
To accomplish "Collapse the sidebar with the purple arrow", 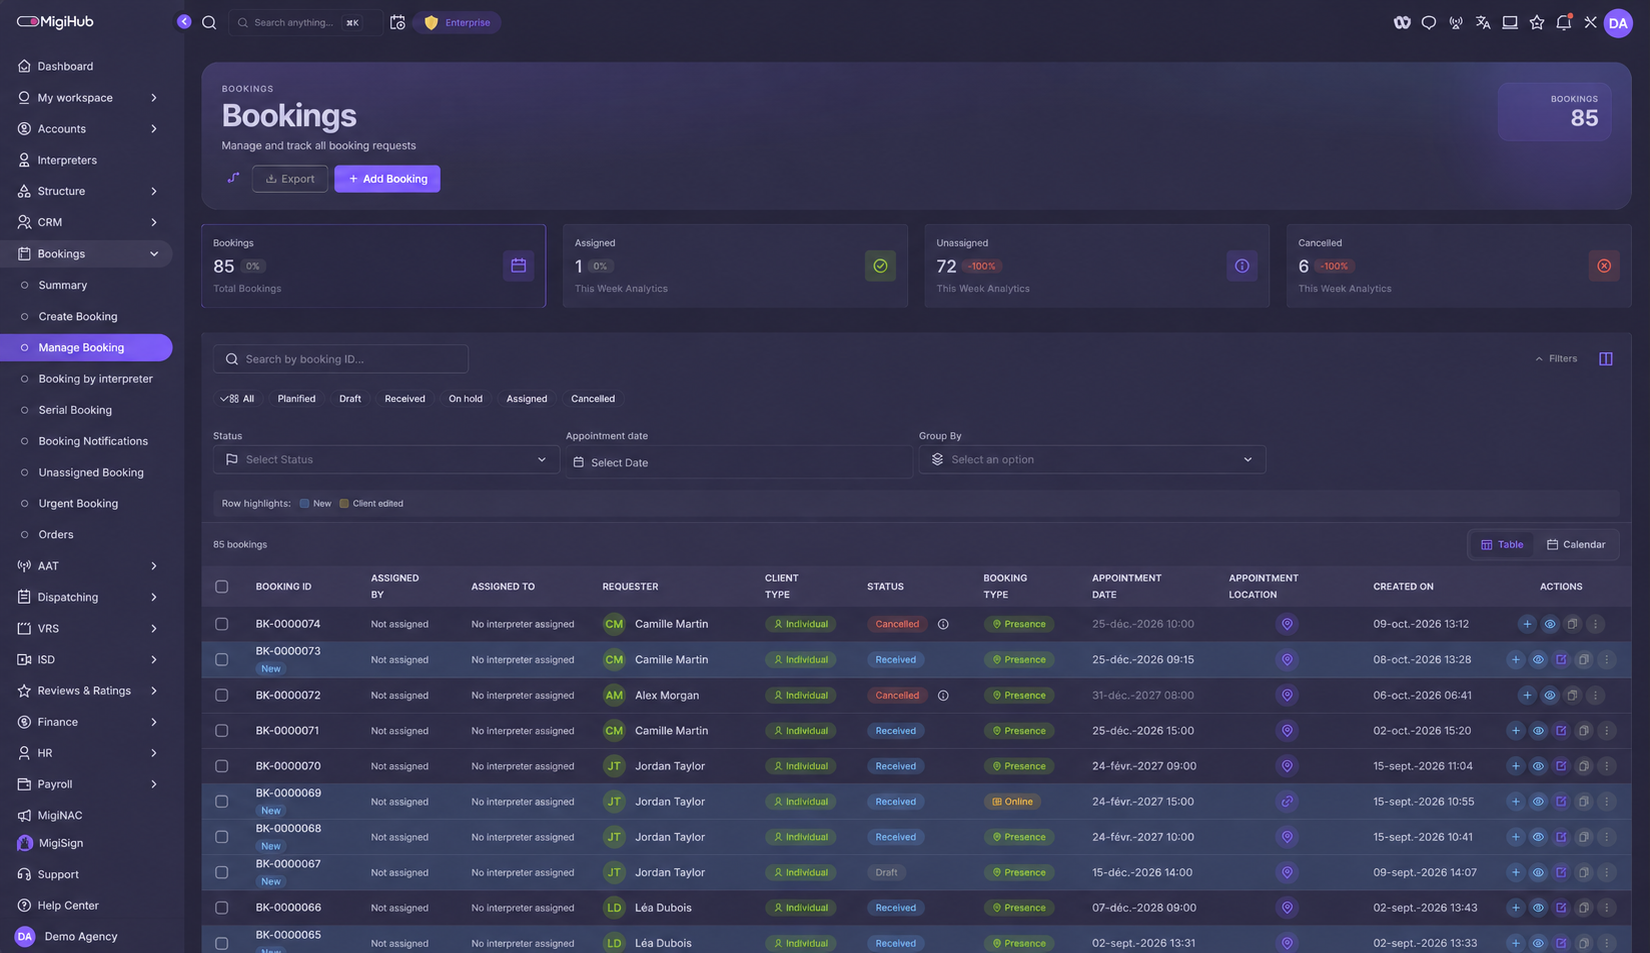I will tap(184, 22).
